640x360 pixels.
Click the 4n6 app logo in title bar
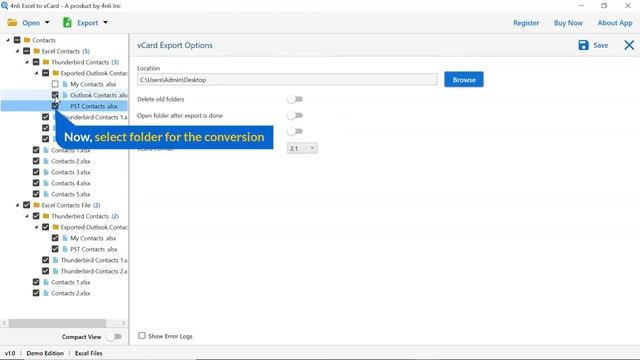pos(4,6)
